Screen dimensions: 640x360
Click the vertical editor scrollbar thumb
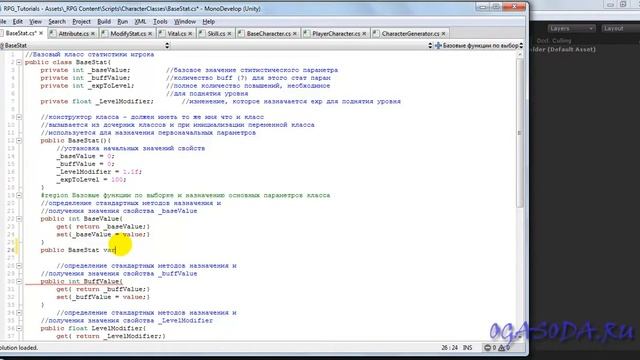(520, 133)
